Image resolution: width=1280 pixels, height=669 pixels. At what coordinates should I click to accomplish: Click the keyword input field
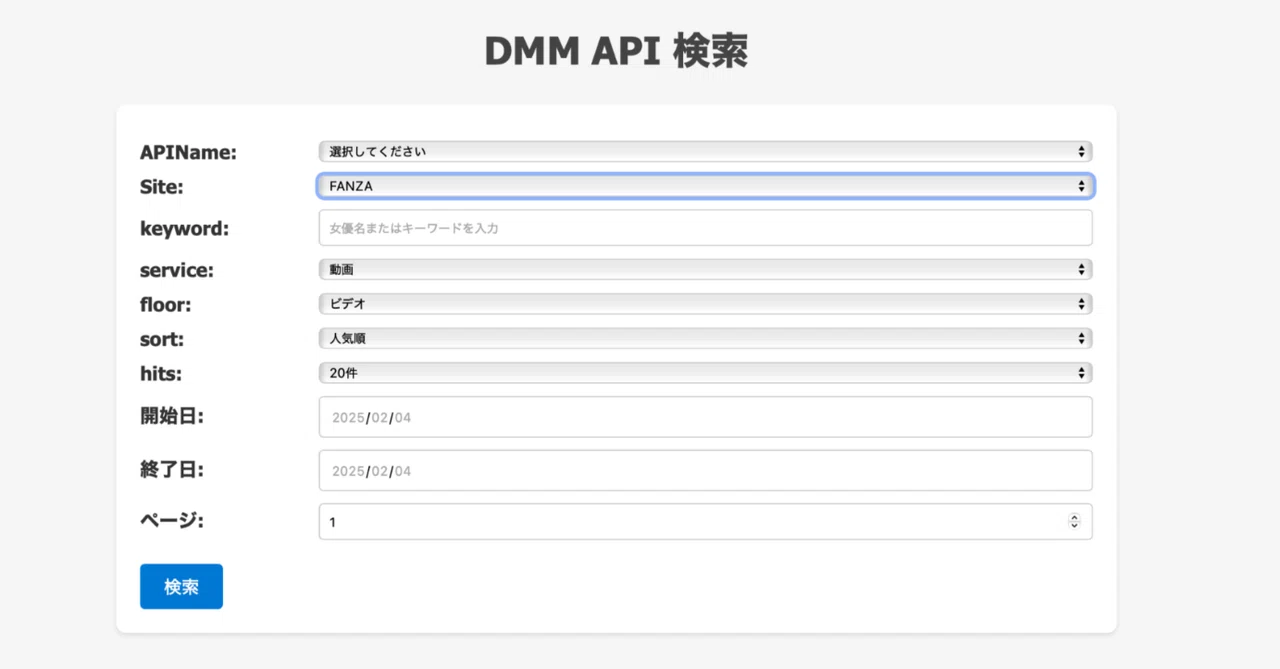[x=705, y=228]
